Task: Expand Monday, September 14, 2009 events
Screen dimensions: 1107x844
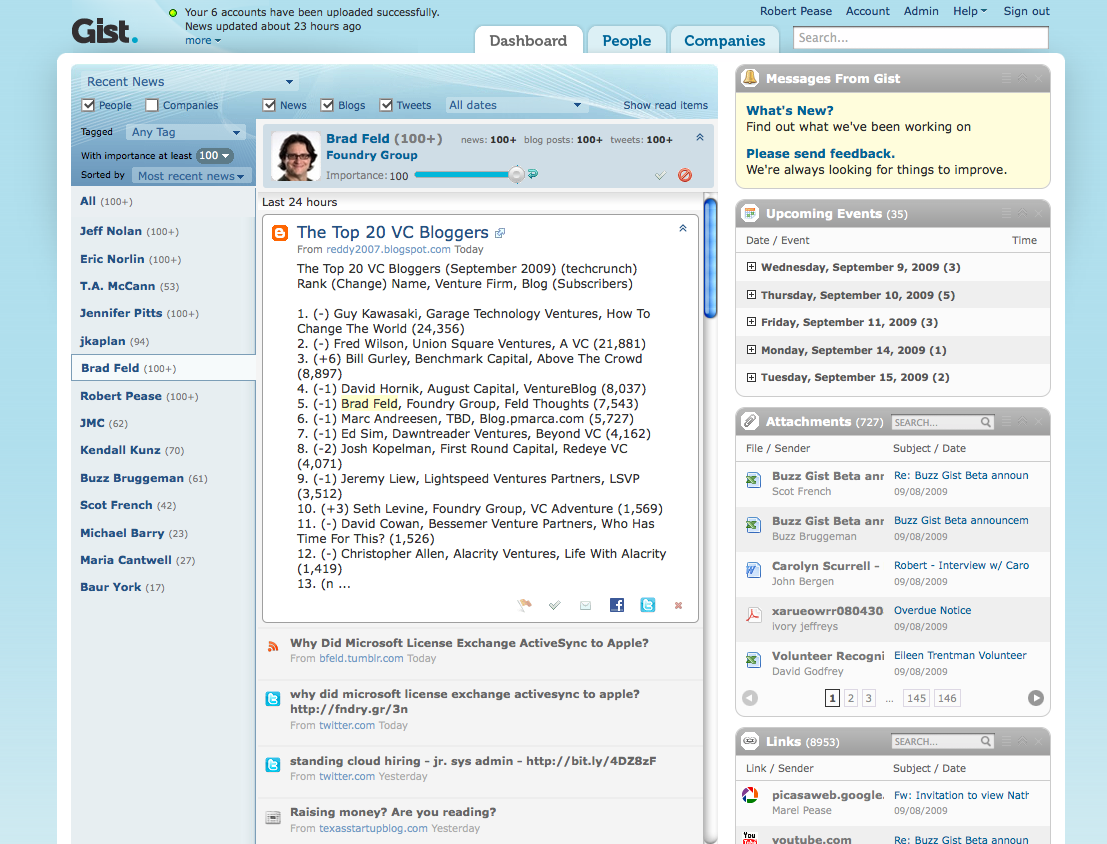Action: tap(751, 350)
